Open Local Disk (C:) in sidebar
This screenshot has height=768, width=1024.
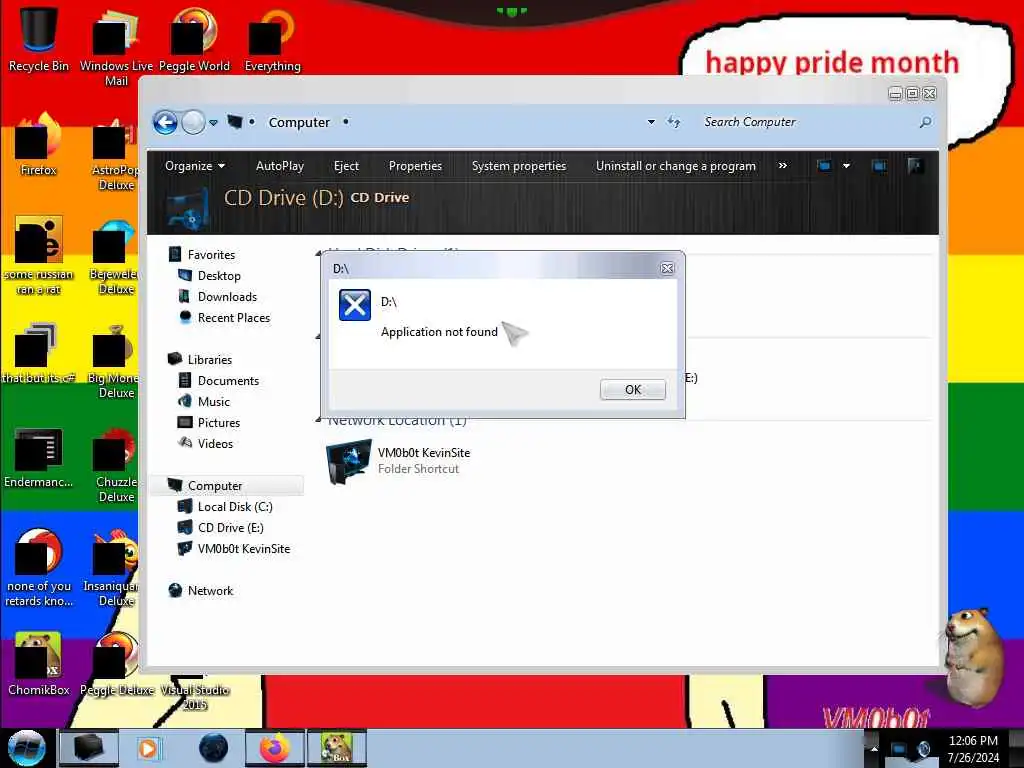235,506
